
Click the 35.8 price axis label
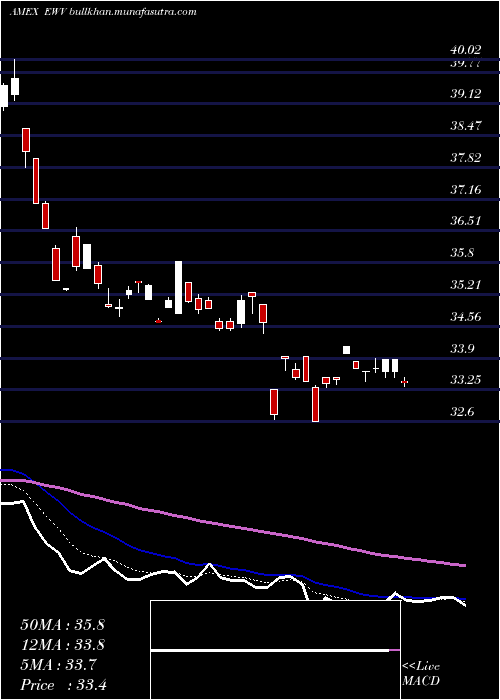point(461,253)
